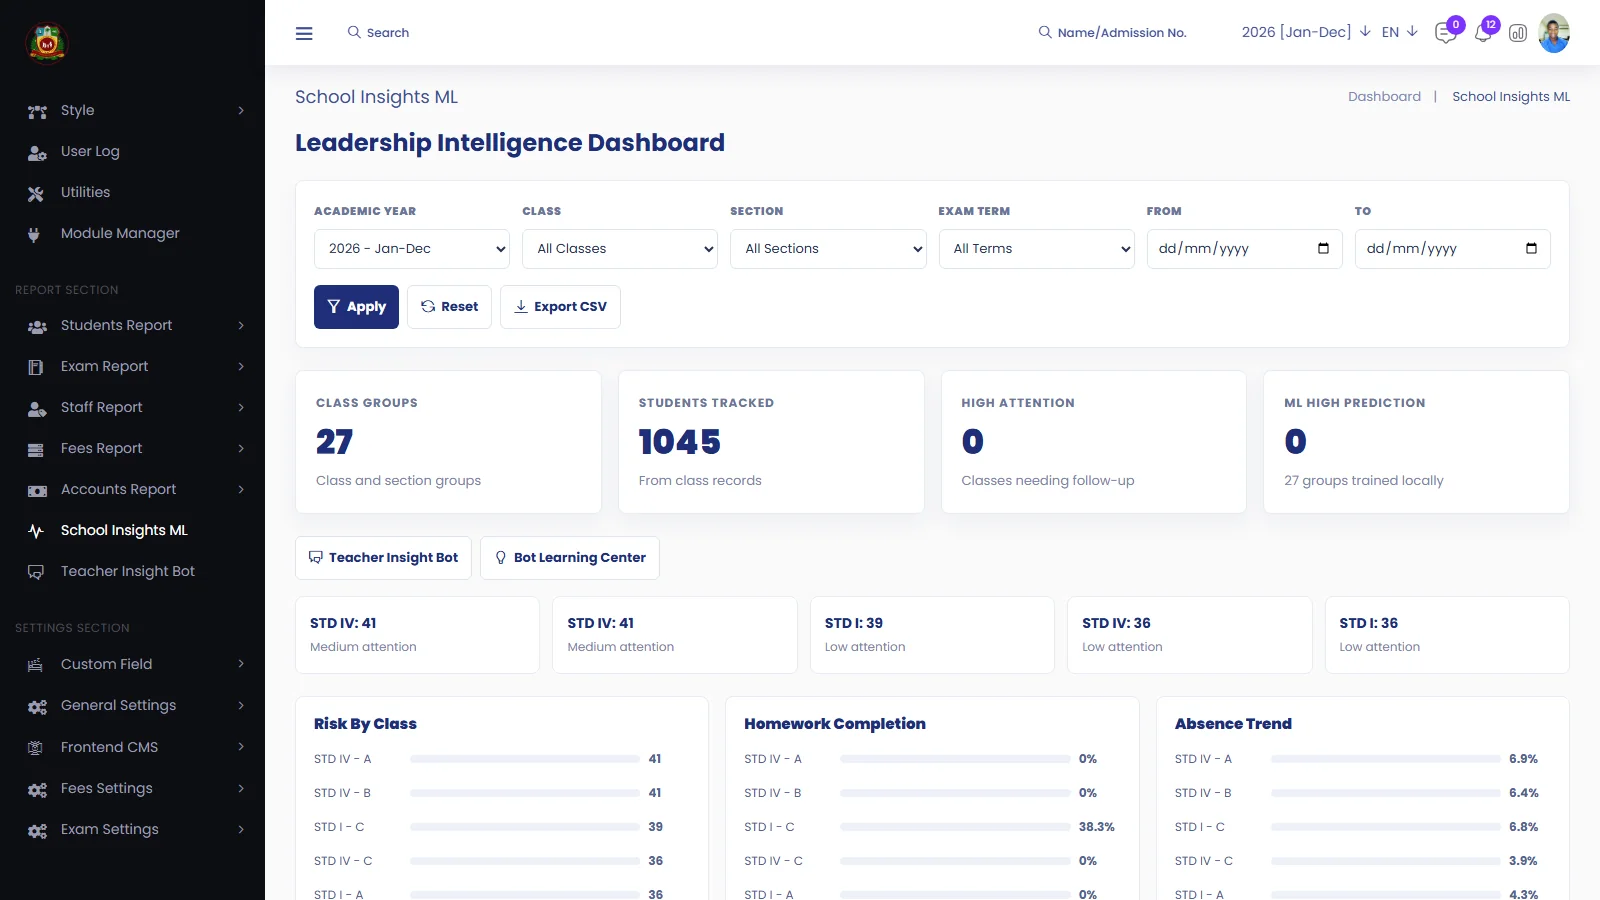This screenshot has width=1600, height=900.
Task: Click the Class Groups 27 card
Action: 448,442
